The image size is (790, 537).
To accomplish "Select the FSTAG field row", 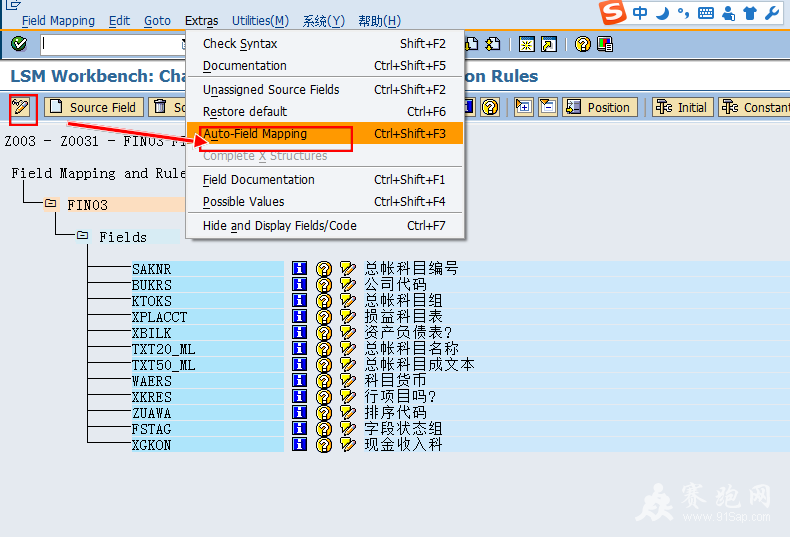I will pos(208,429).
